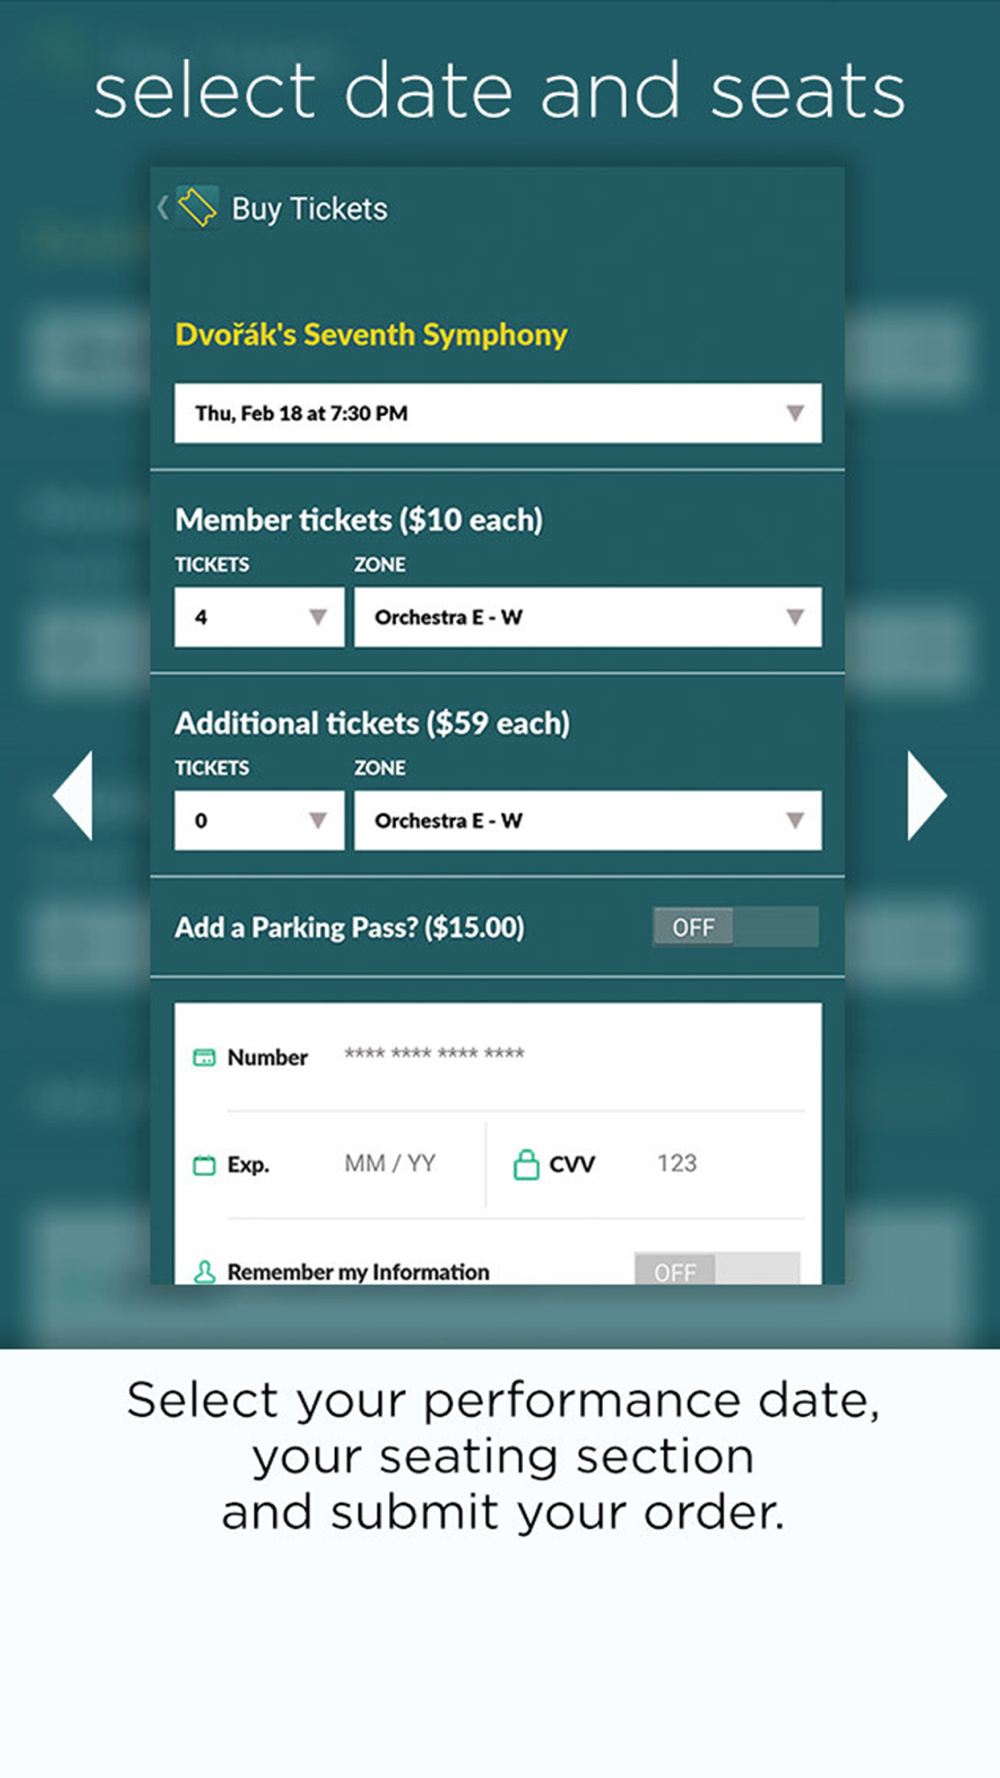Image resolution: width=1000 pixels, height=1778 pixels.
Task: Click the green lock CVV icon
Action: (x=526, y=1164)
